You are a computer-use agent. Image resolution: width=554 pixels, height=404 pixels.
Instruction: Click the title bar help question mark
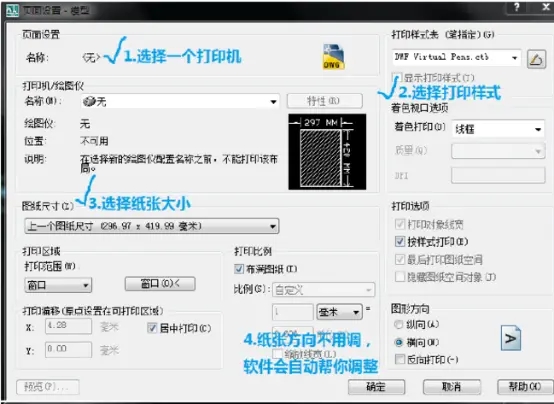pos(517,7)
